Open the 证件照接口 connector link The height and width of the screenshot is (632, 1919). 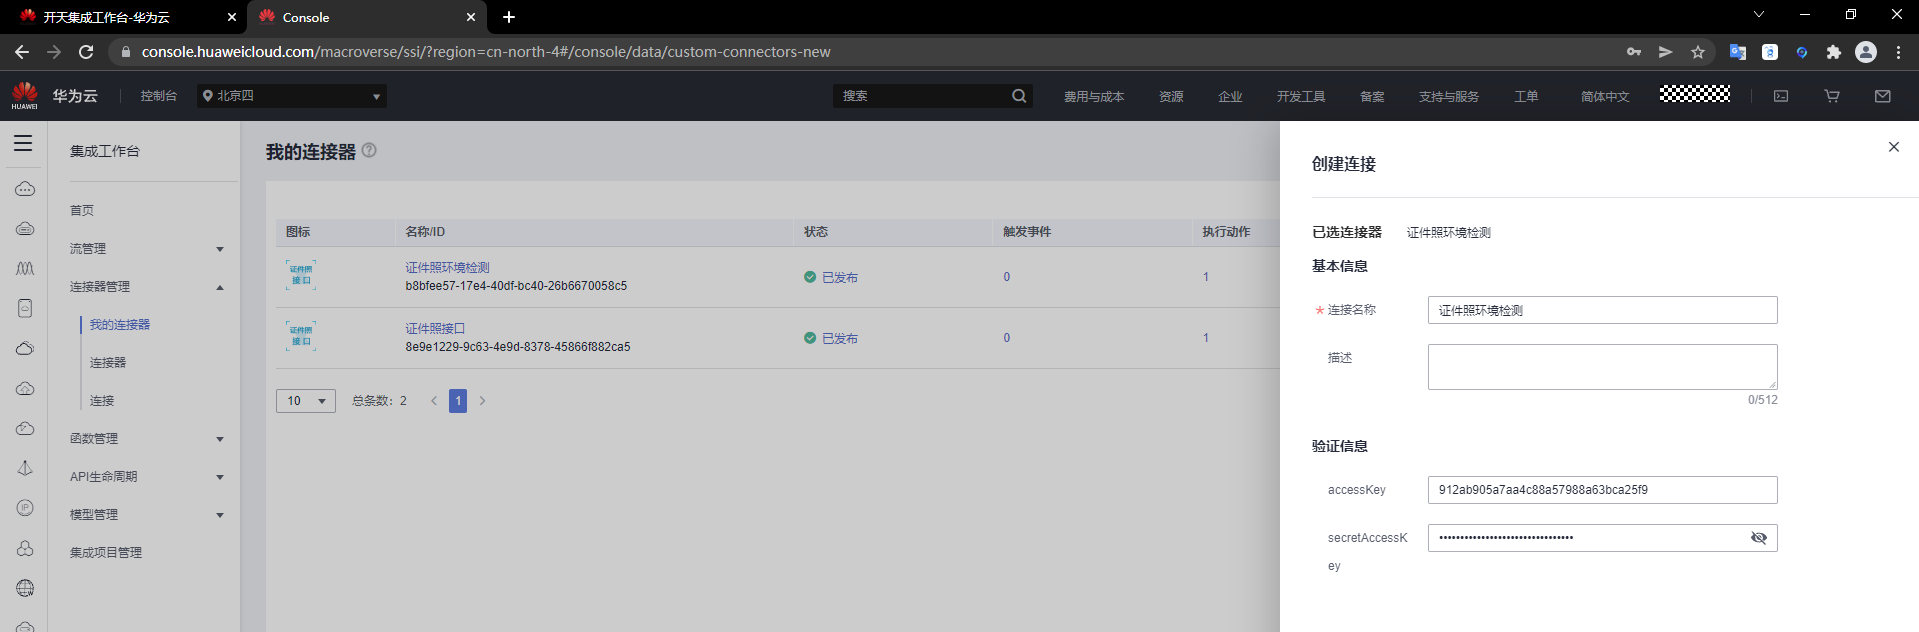(435, 329)
